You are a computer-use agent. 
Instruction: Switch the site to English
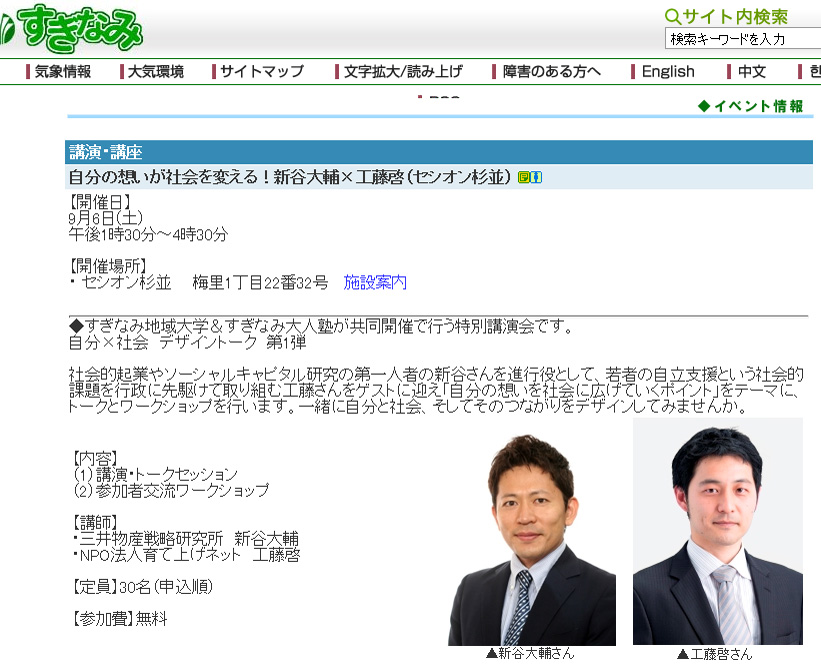(x=667, y=71)
